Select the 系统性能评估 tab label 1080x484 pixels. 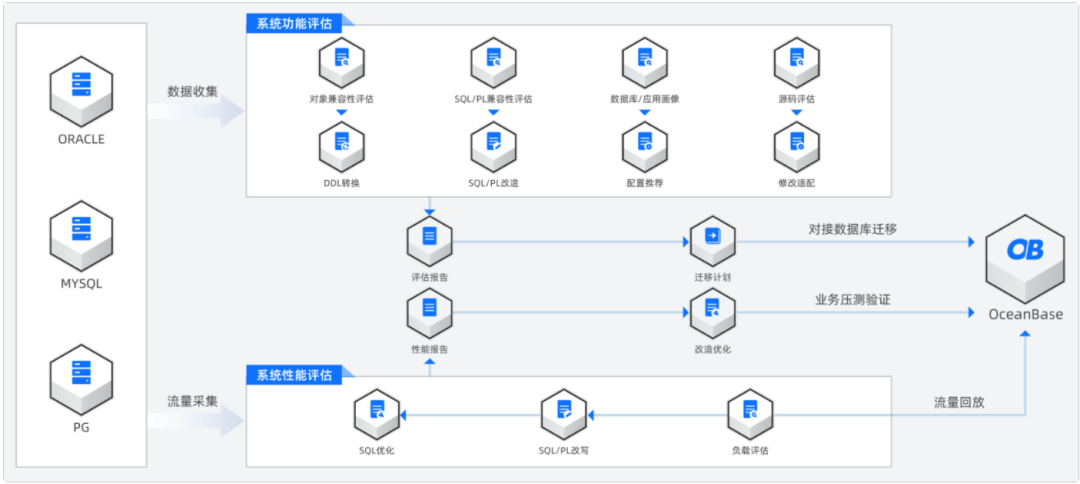point(295,375)
